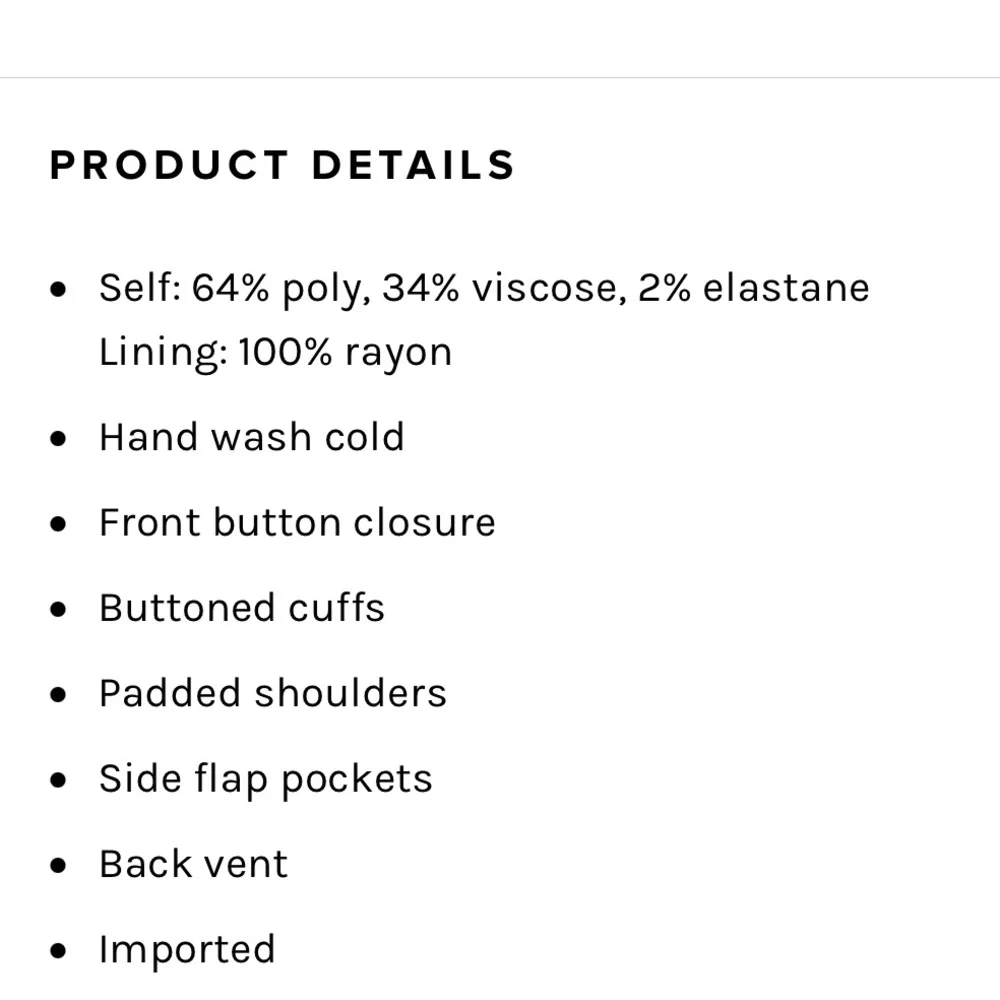Viewport: 1000px width, 1000px height.
Task: Click the words 2% elastane
Action: point(754,288)
